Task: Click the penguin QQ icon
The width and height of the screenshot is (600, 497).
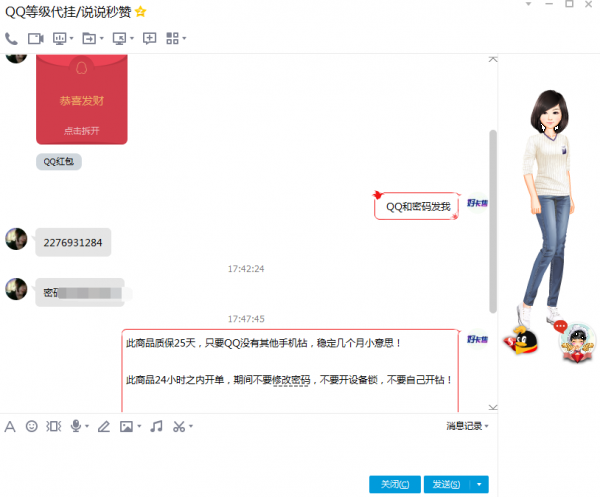Action: [x=522, y=341]
